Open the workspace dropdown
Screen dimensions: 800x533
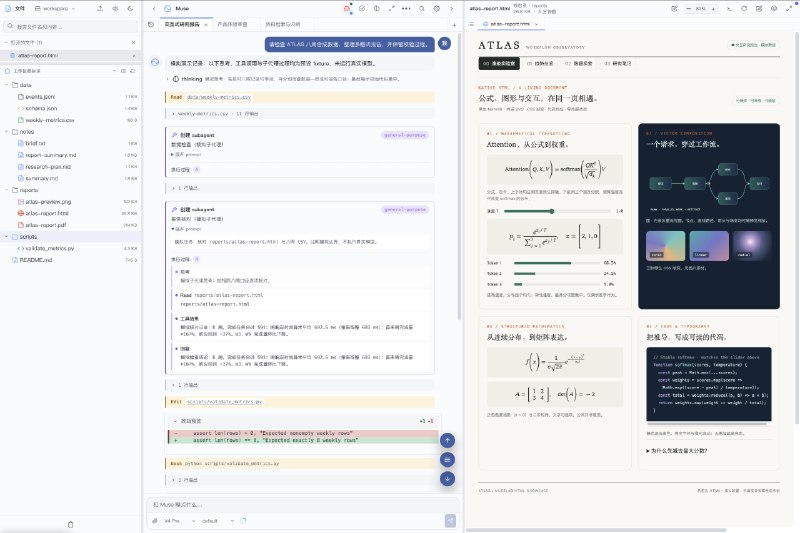(x=55, y=8)
